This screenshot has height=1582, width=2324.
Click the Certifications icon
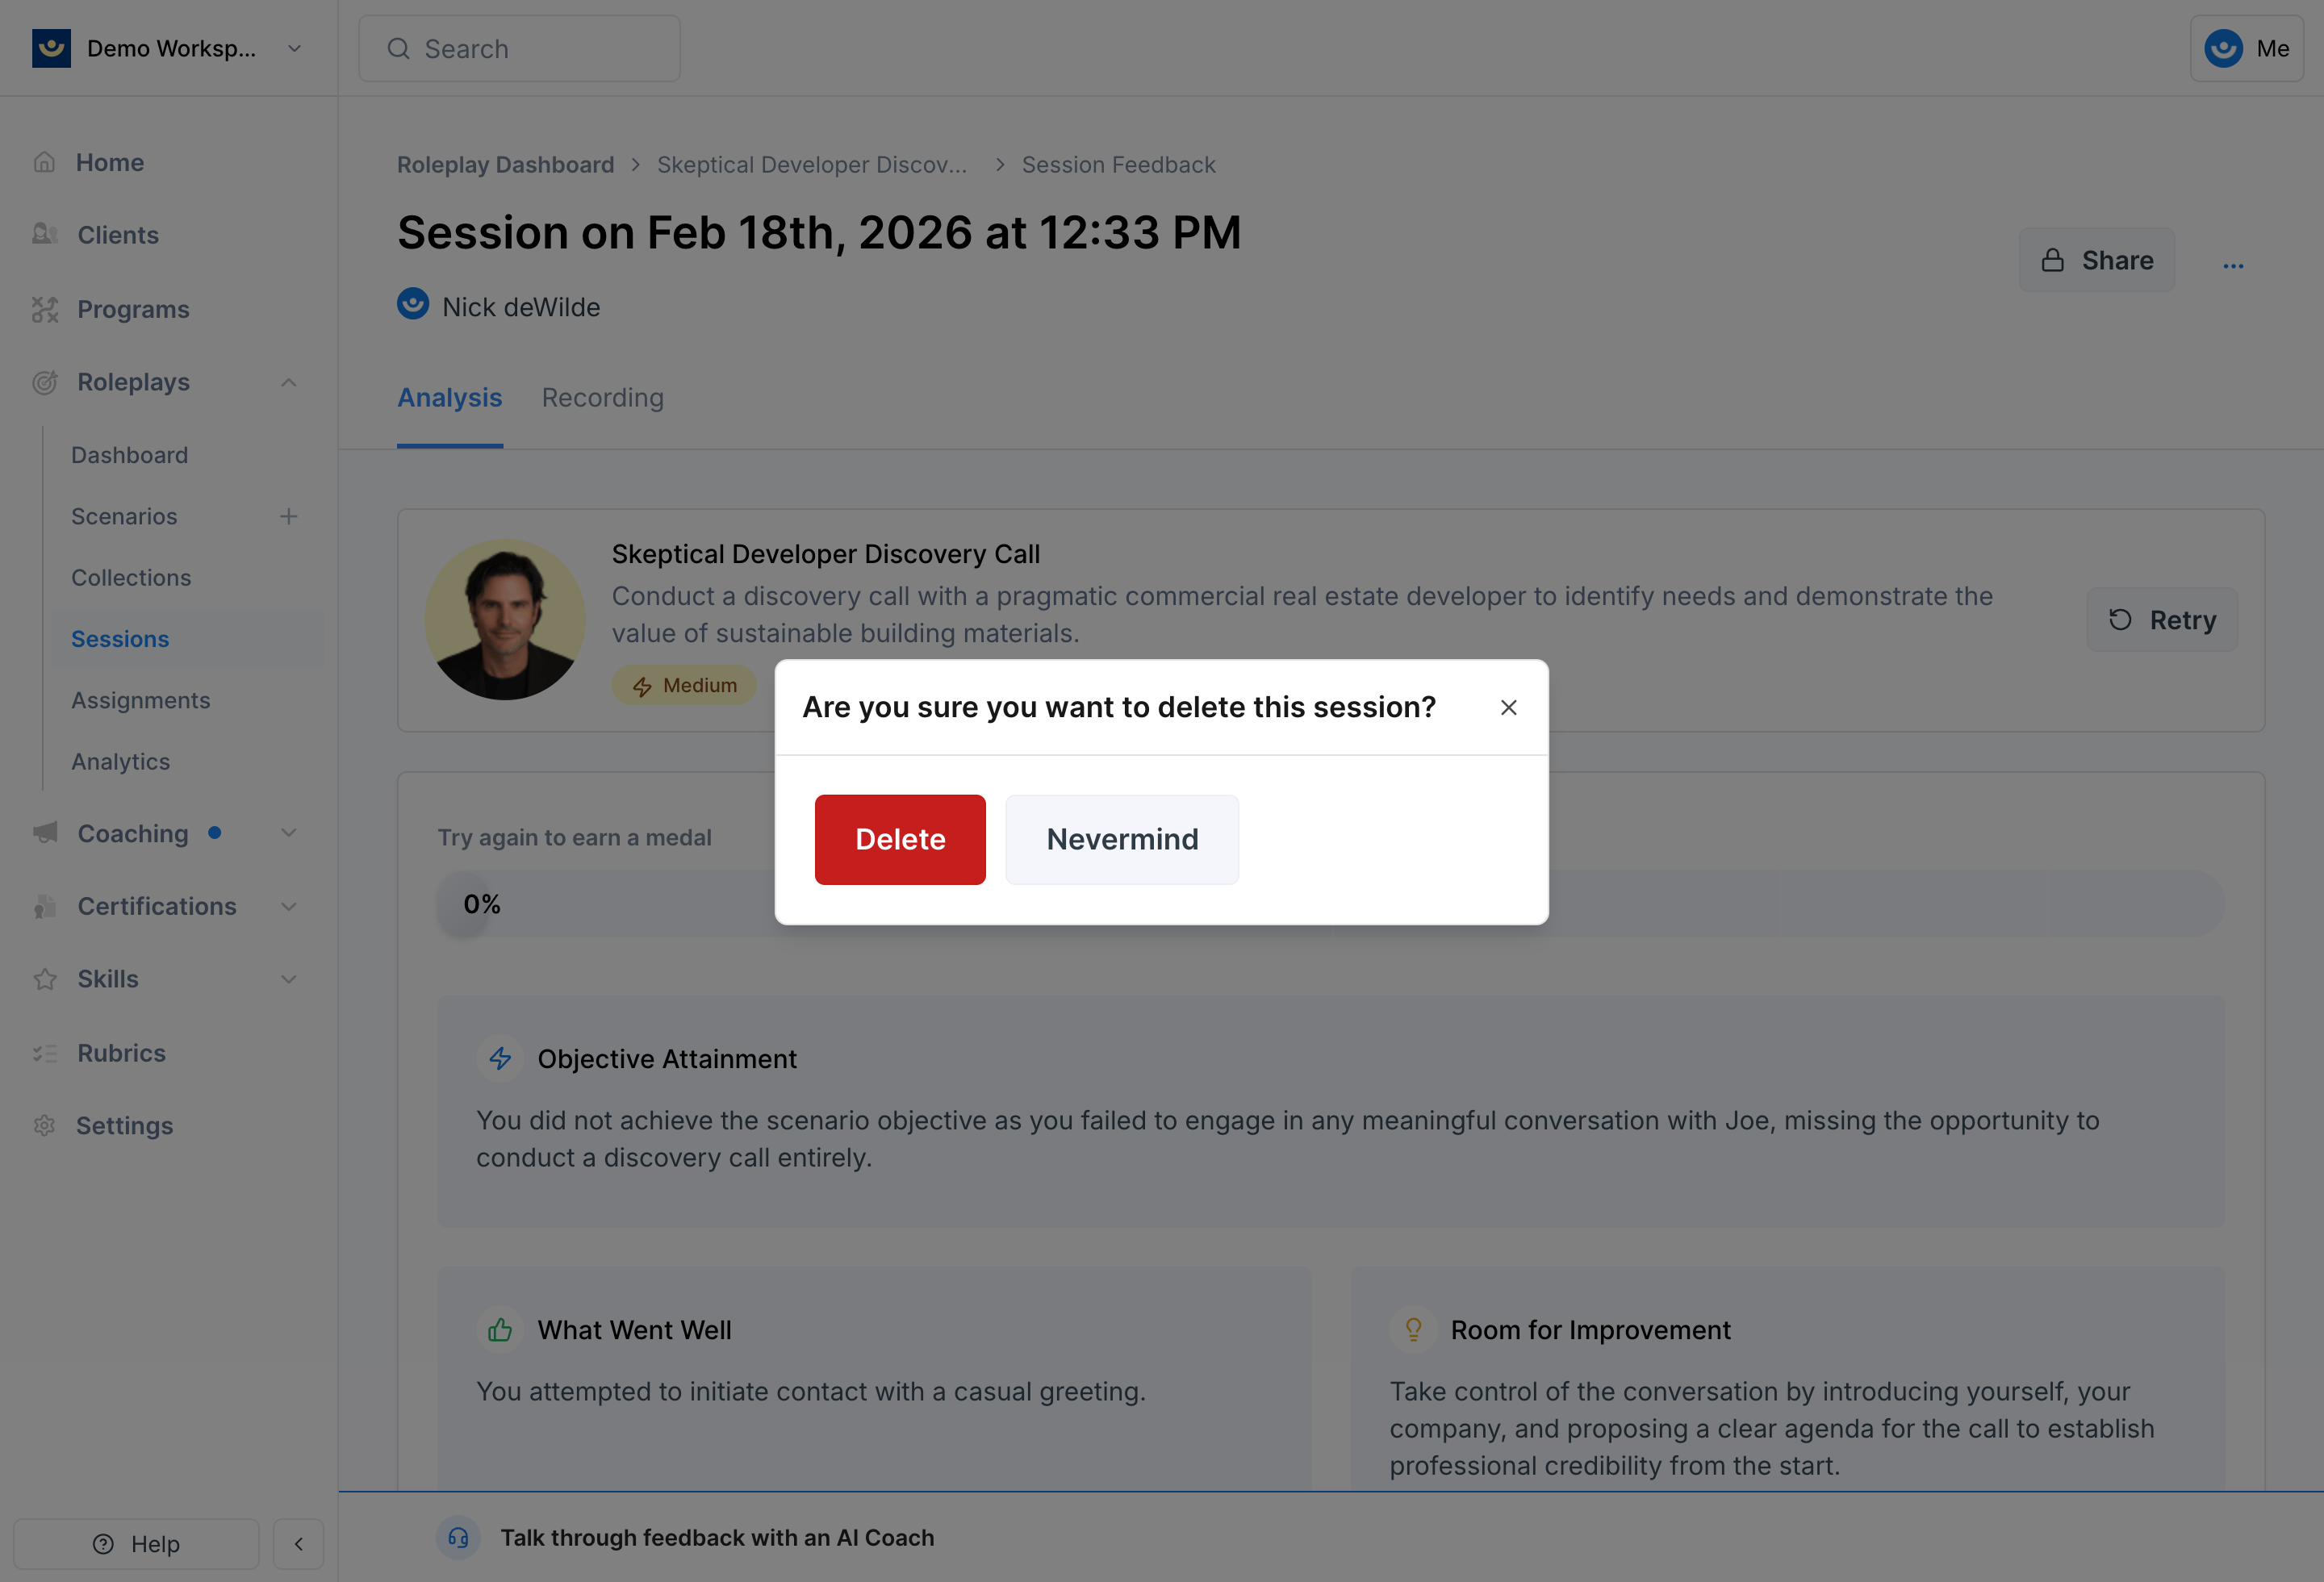pos(45,906)
